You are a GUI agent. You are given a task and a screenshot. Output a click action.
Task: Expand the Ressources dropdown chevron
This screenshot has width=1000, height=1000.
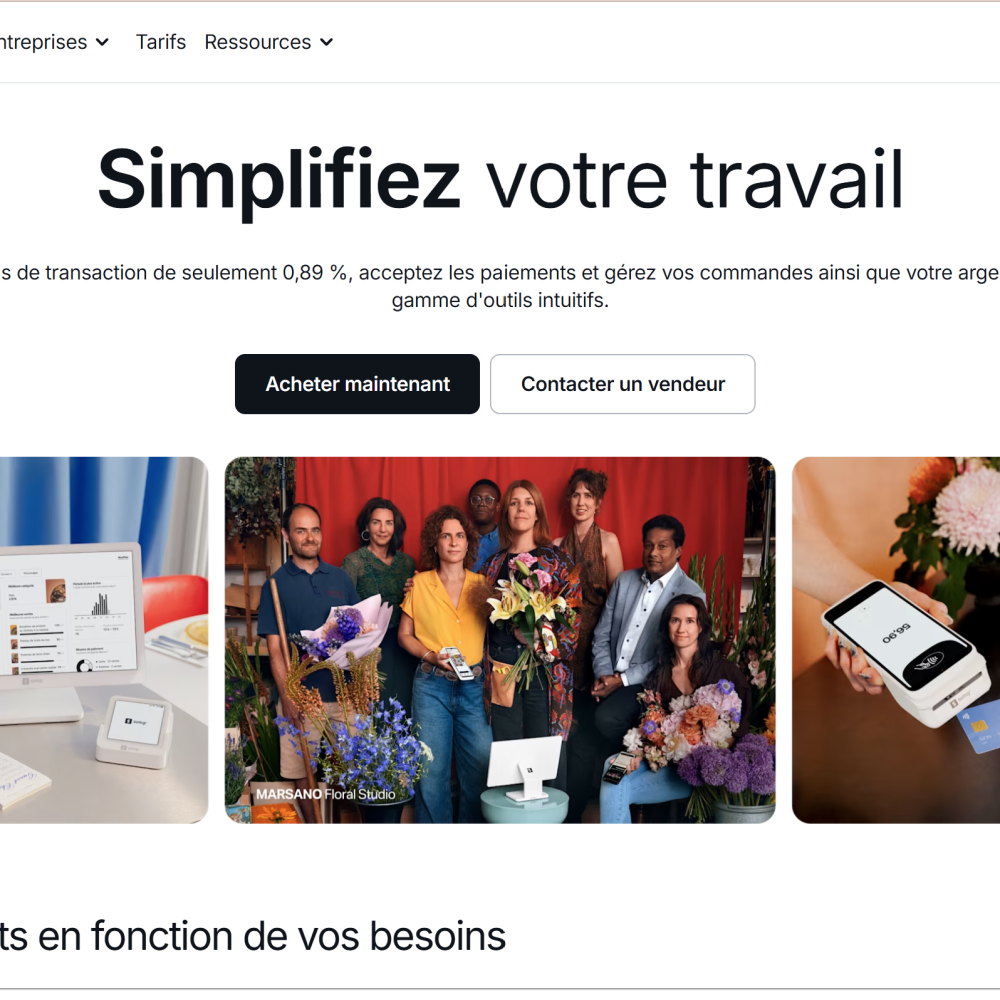point(327,43)
